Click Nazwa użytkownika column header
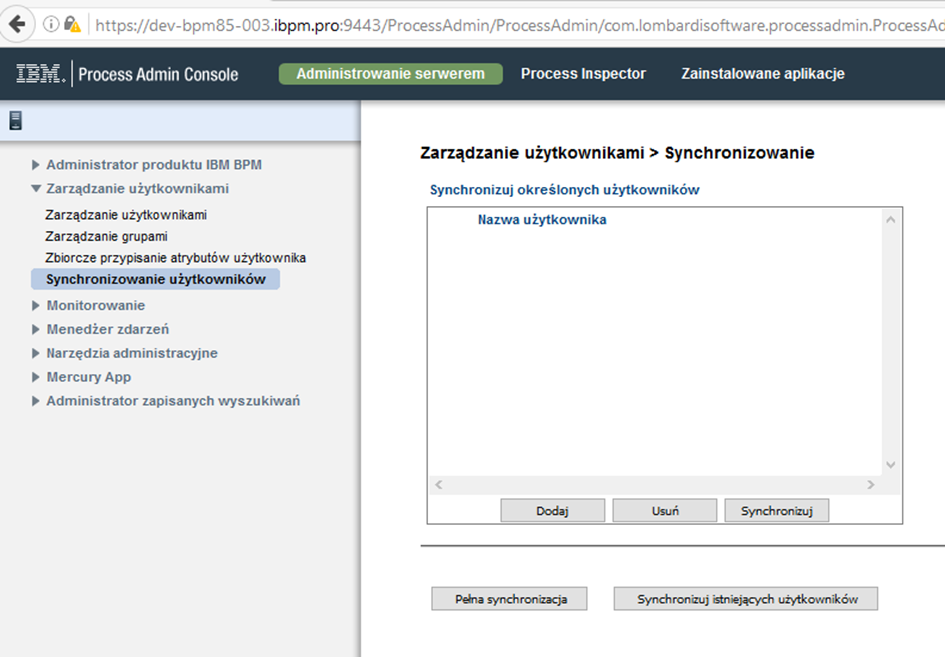 pyautogui.click(x=542, y=219)
